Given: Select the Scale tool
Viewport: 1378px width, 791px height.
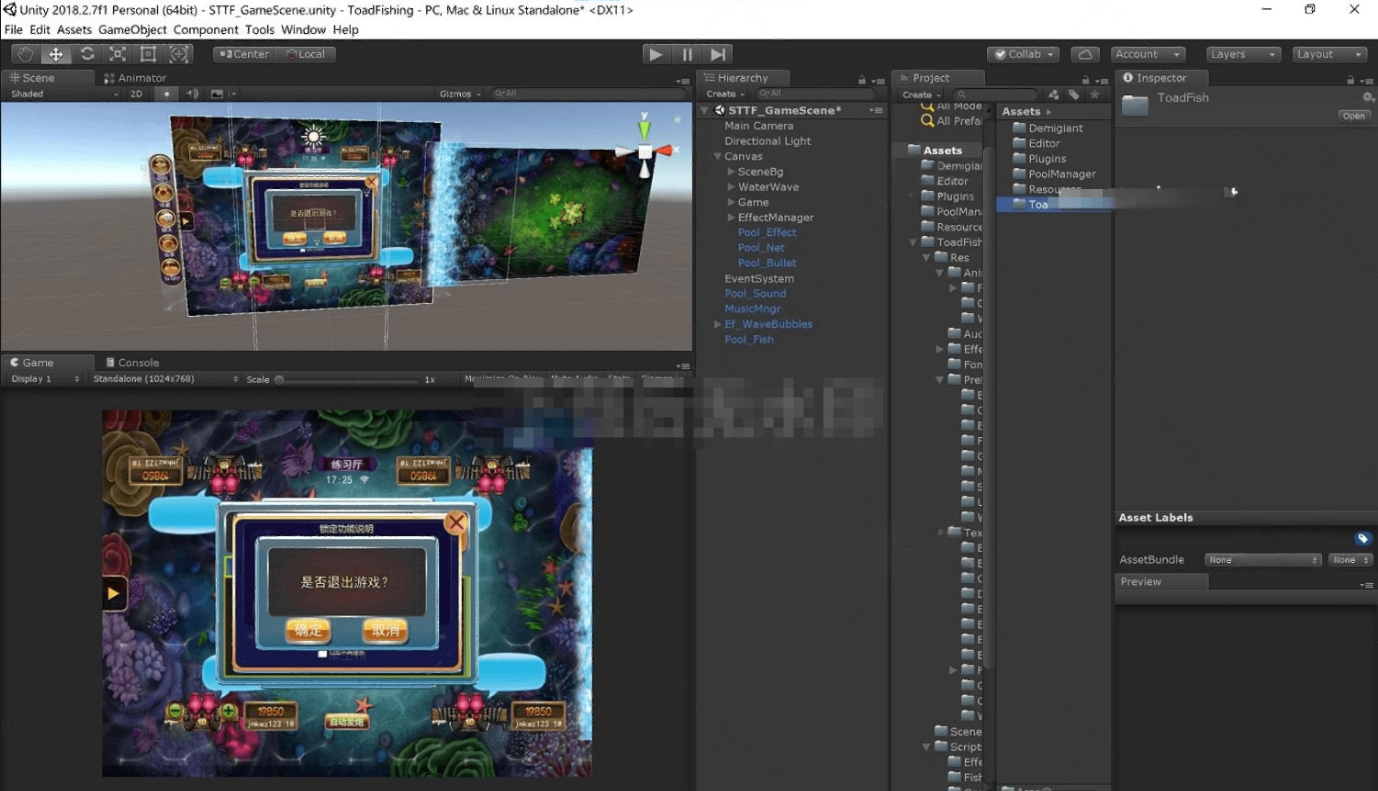Looking at the screenshot, I should click(117, 54).
